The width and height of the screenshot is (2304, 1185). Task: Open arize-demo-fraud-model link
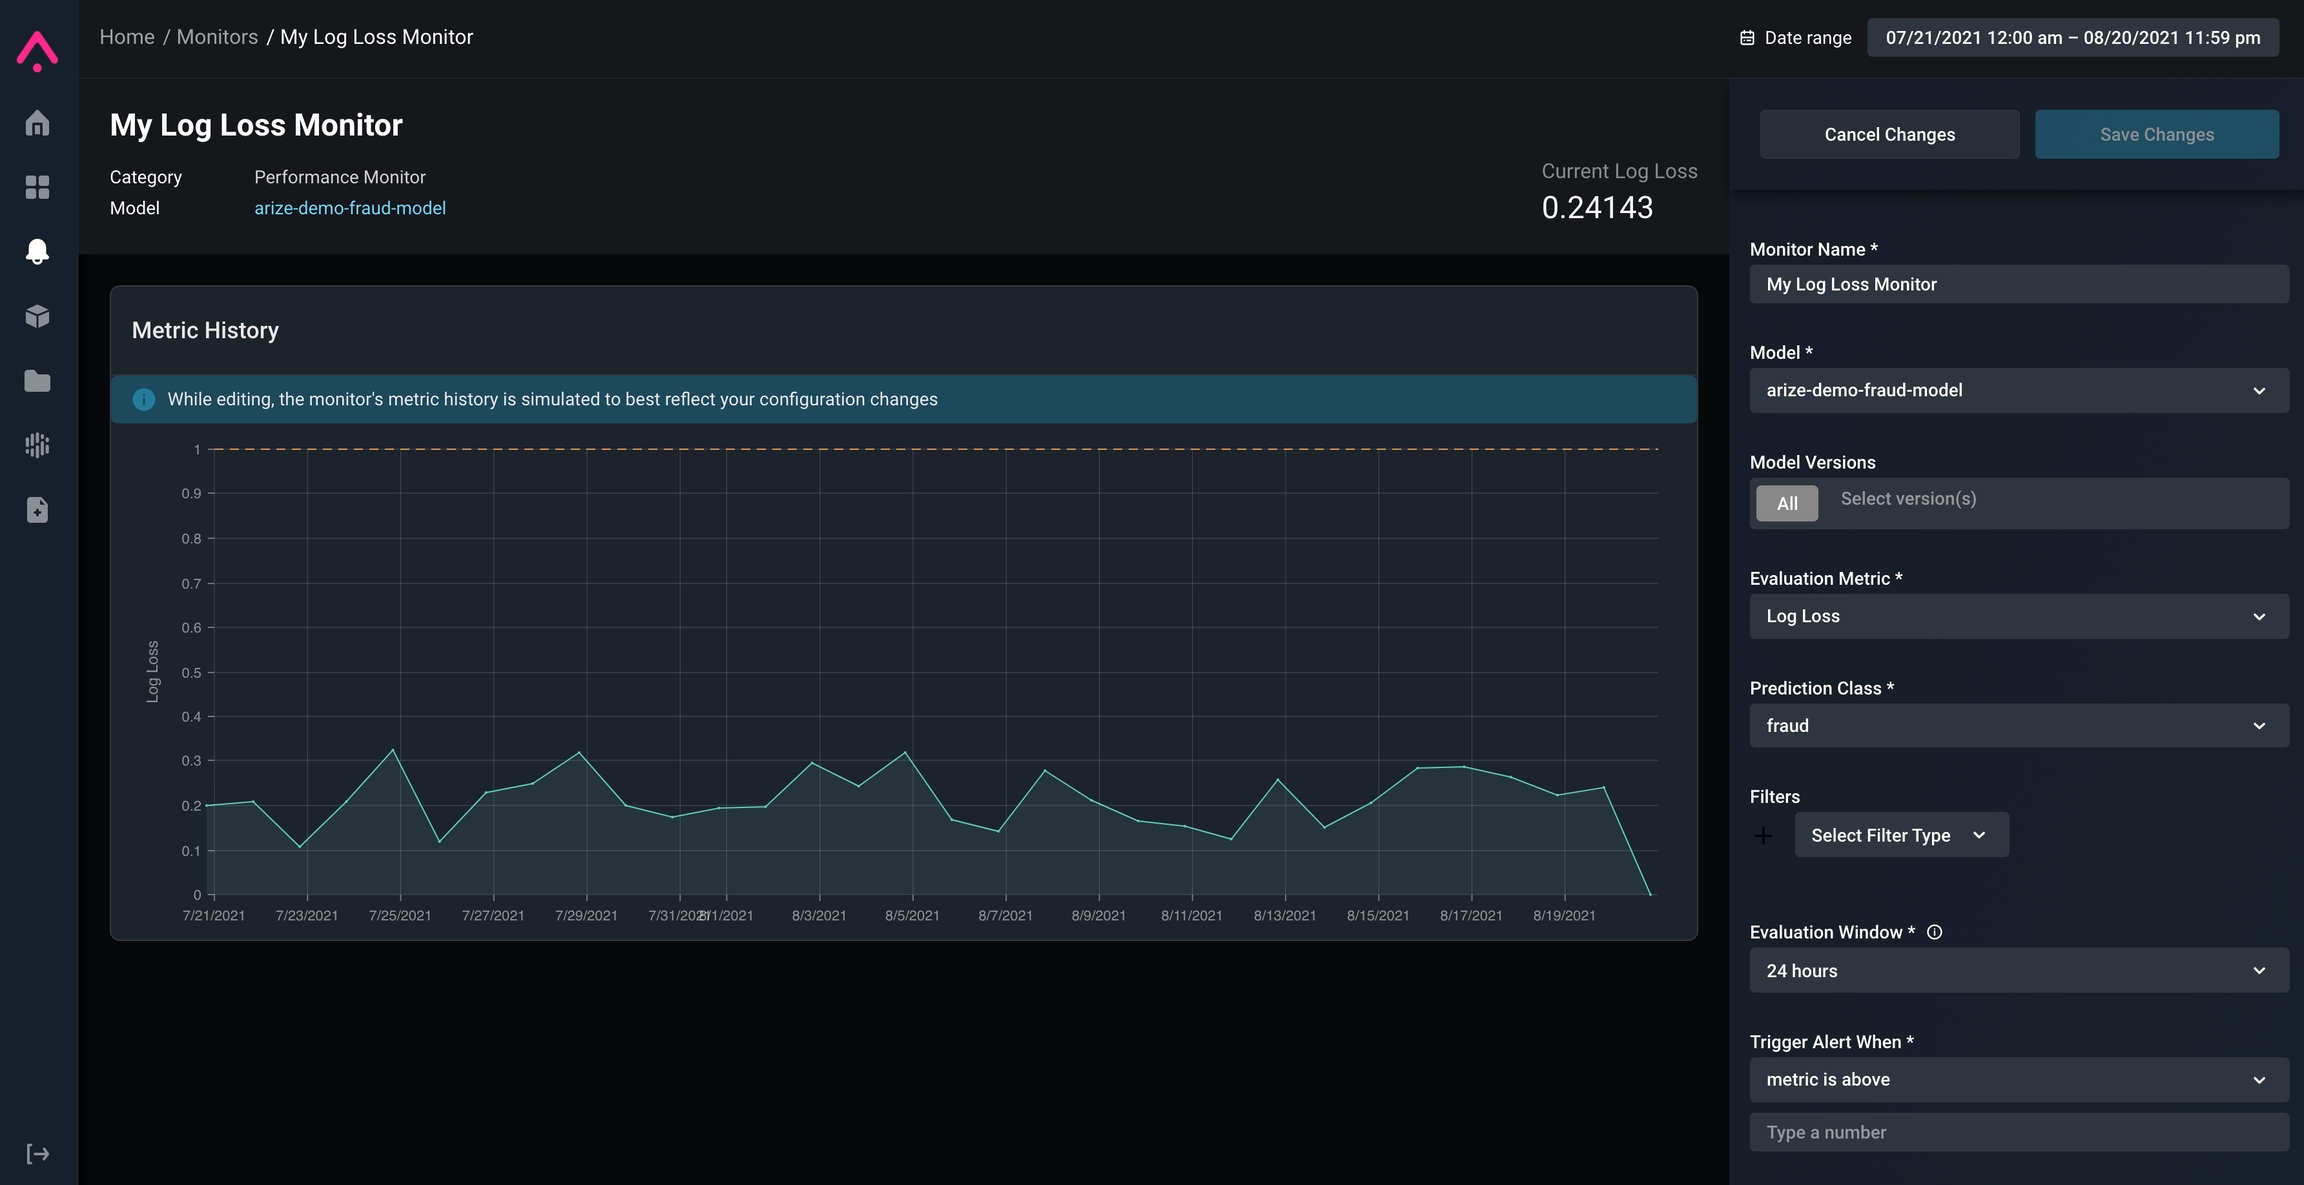tap(350, 208)
